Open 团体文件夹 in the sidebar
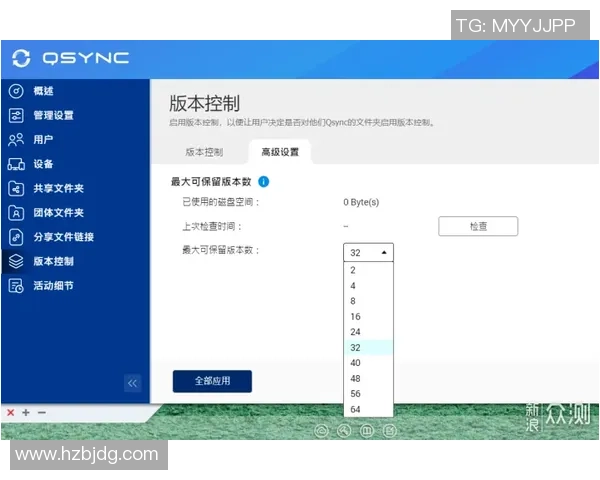The width and height of the screenshot is (600, 480). pyautogui.click(x=75, y=213)
